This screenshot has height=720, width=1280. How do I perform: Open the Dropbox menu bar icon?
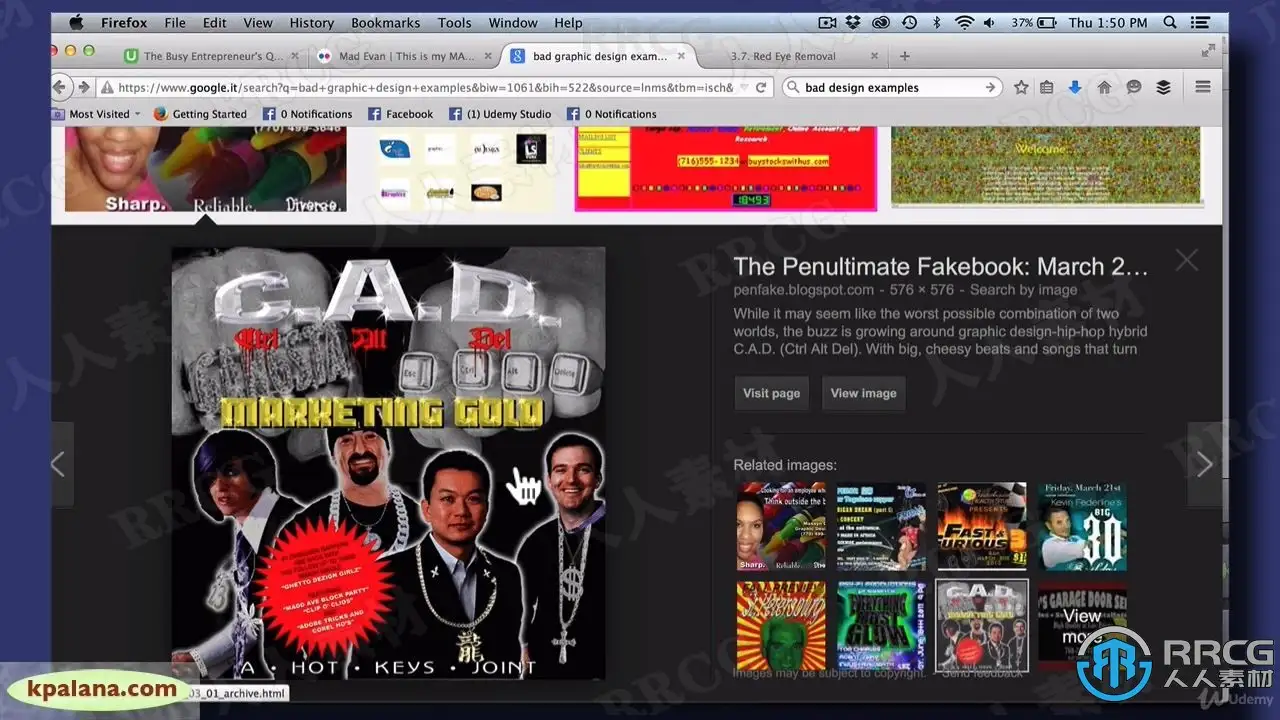(x=853, y=22)
